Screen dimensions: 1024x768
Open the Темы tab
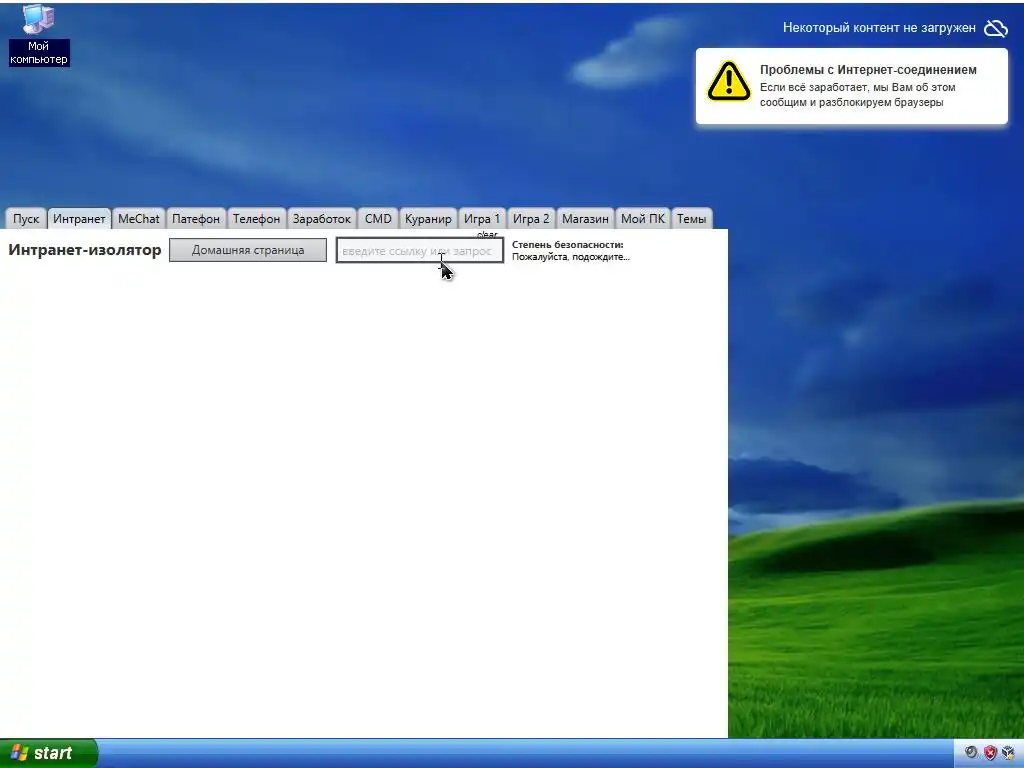[692, 219]
